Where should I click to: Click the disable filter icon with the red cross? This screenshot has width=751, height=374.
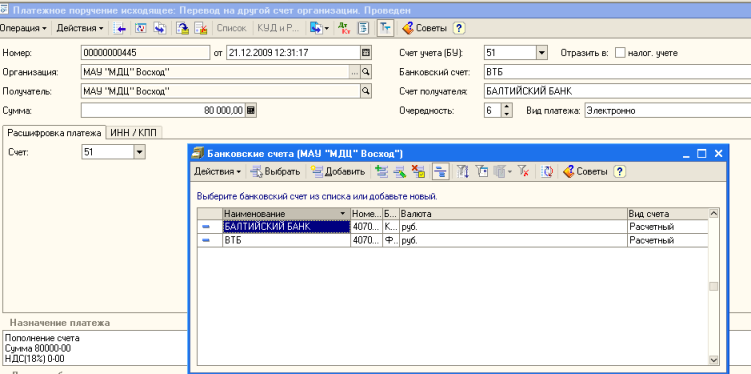pos(523,171)
